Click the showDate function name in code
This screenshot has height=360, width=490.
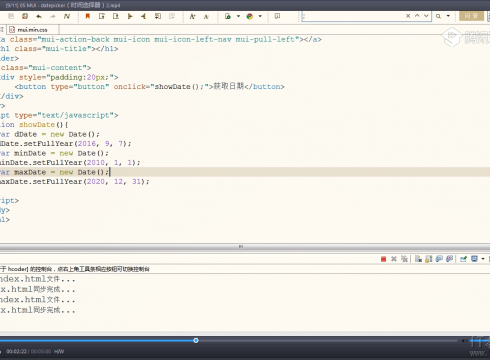point(37,125)
